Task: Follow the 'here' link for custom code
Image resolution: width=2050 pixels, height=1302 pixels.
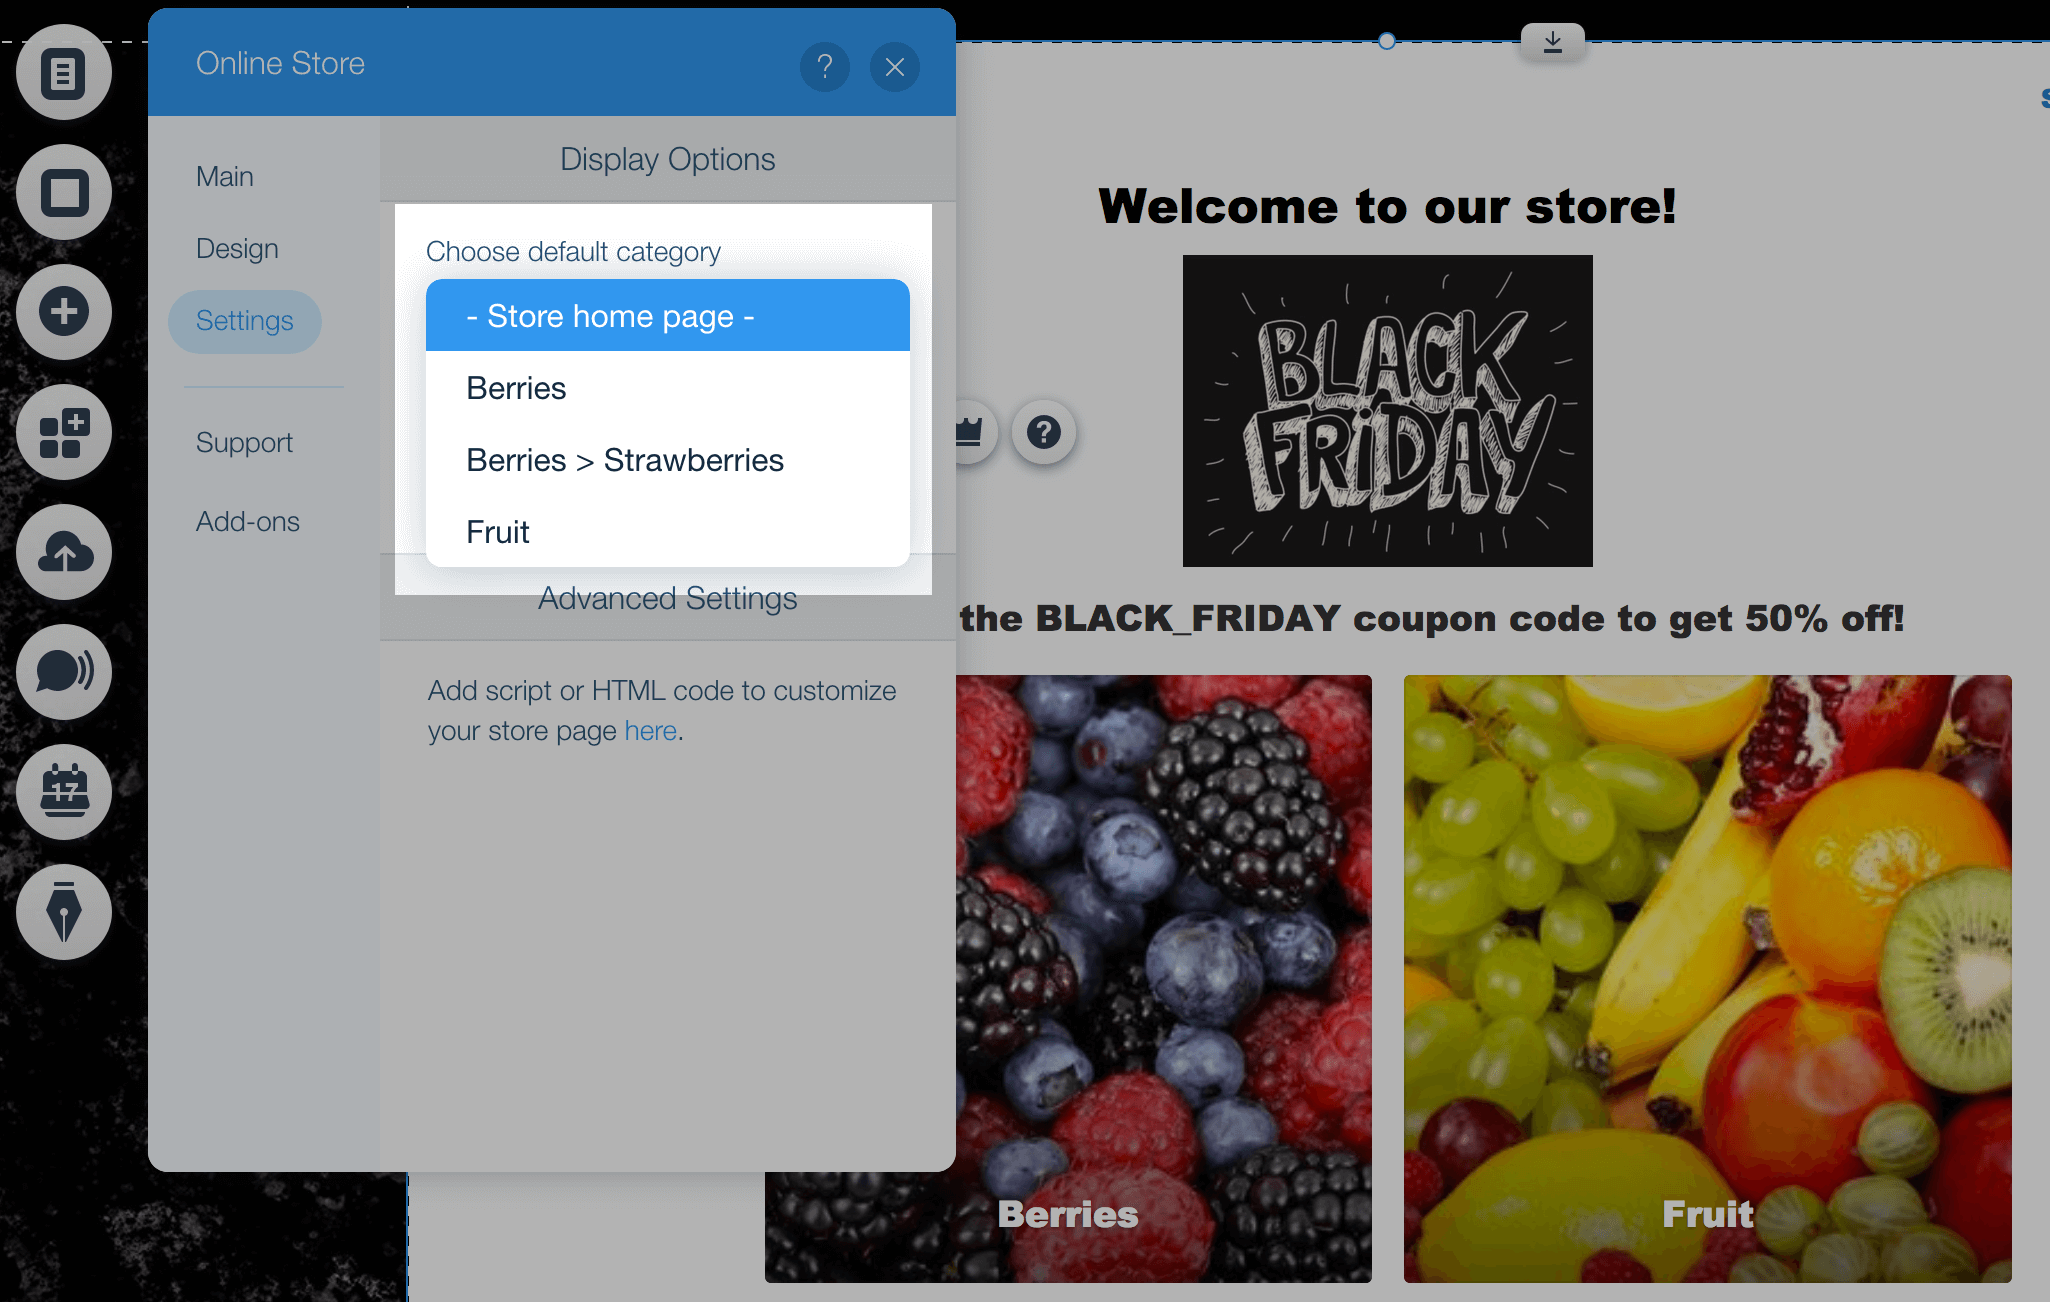Action: pyautogui.click(x=651, y=731)
